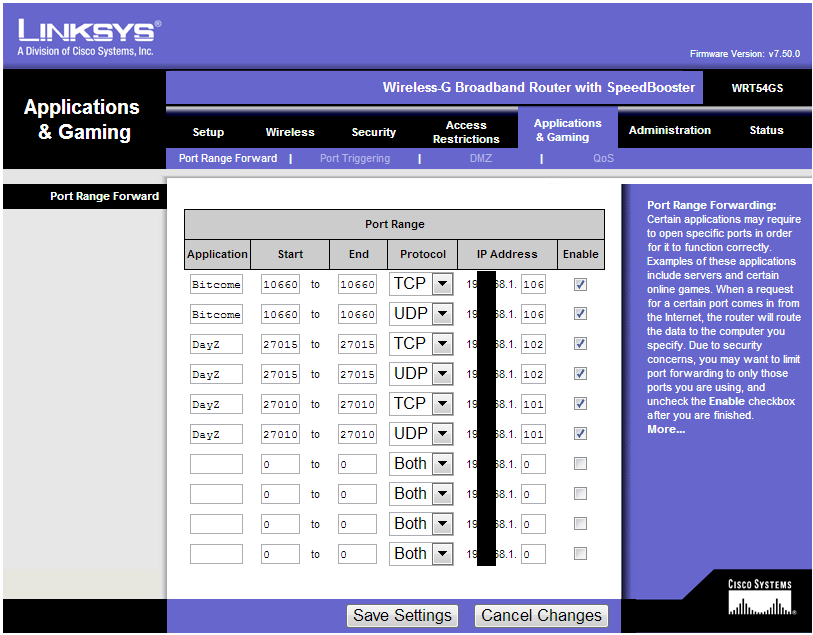
Task: Click the Cisco Systems logo
Action: point(760,597)
